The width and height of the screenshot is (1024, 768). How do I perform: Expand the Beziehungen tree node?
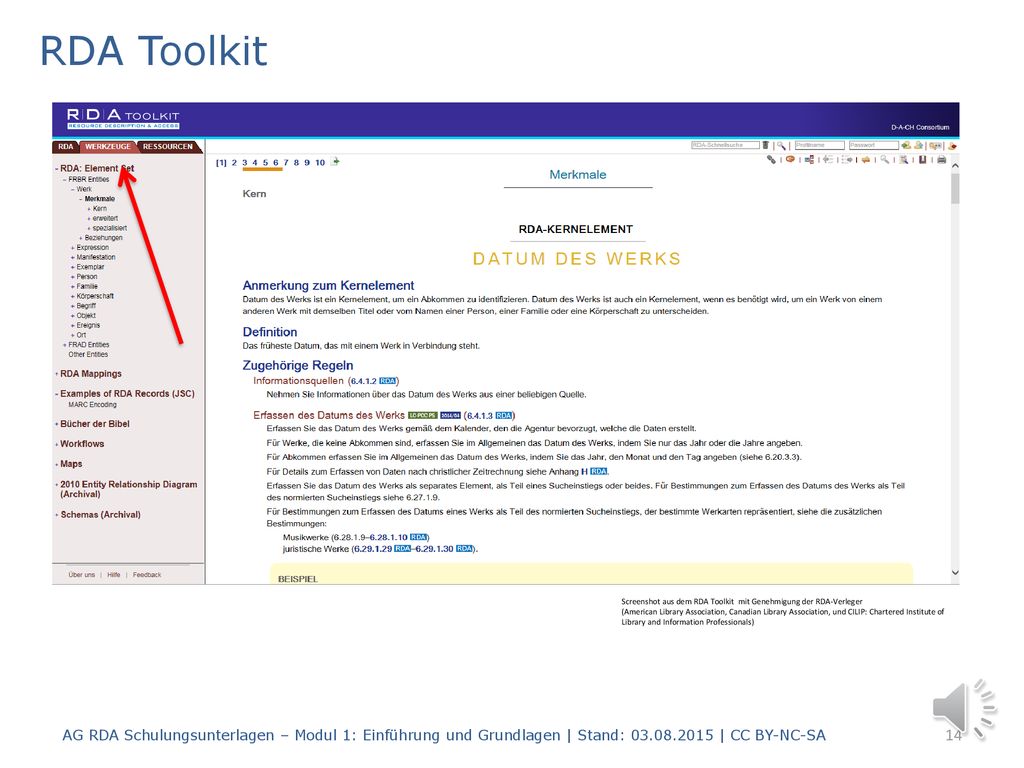pos(80,238)
